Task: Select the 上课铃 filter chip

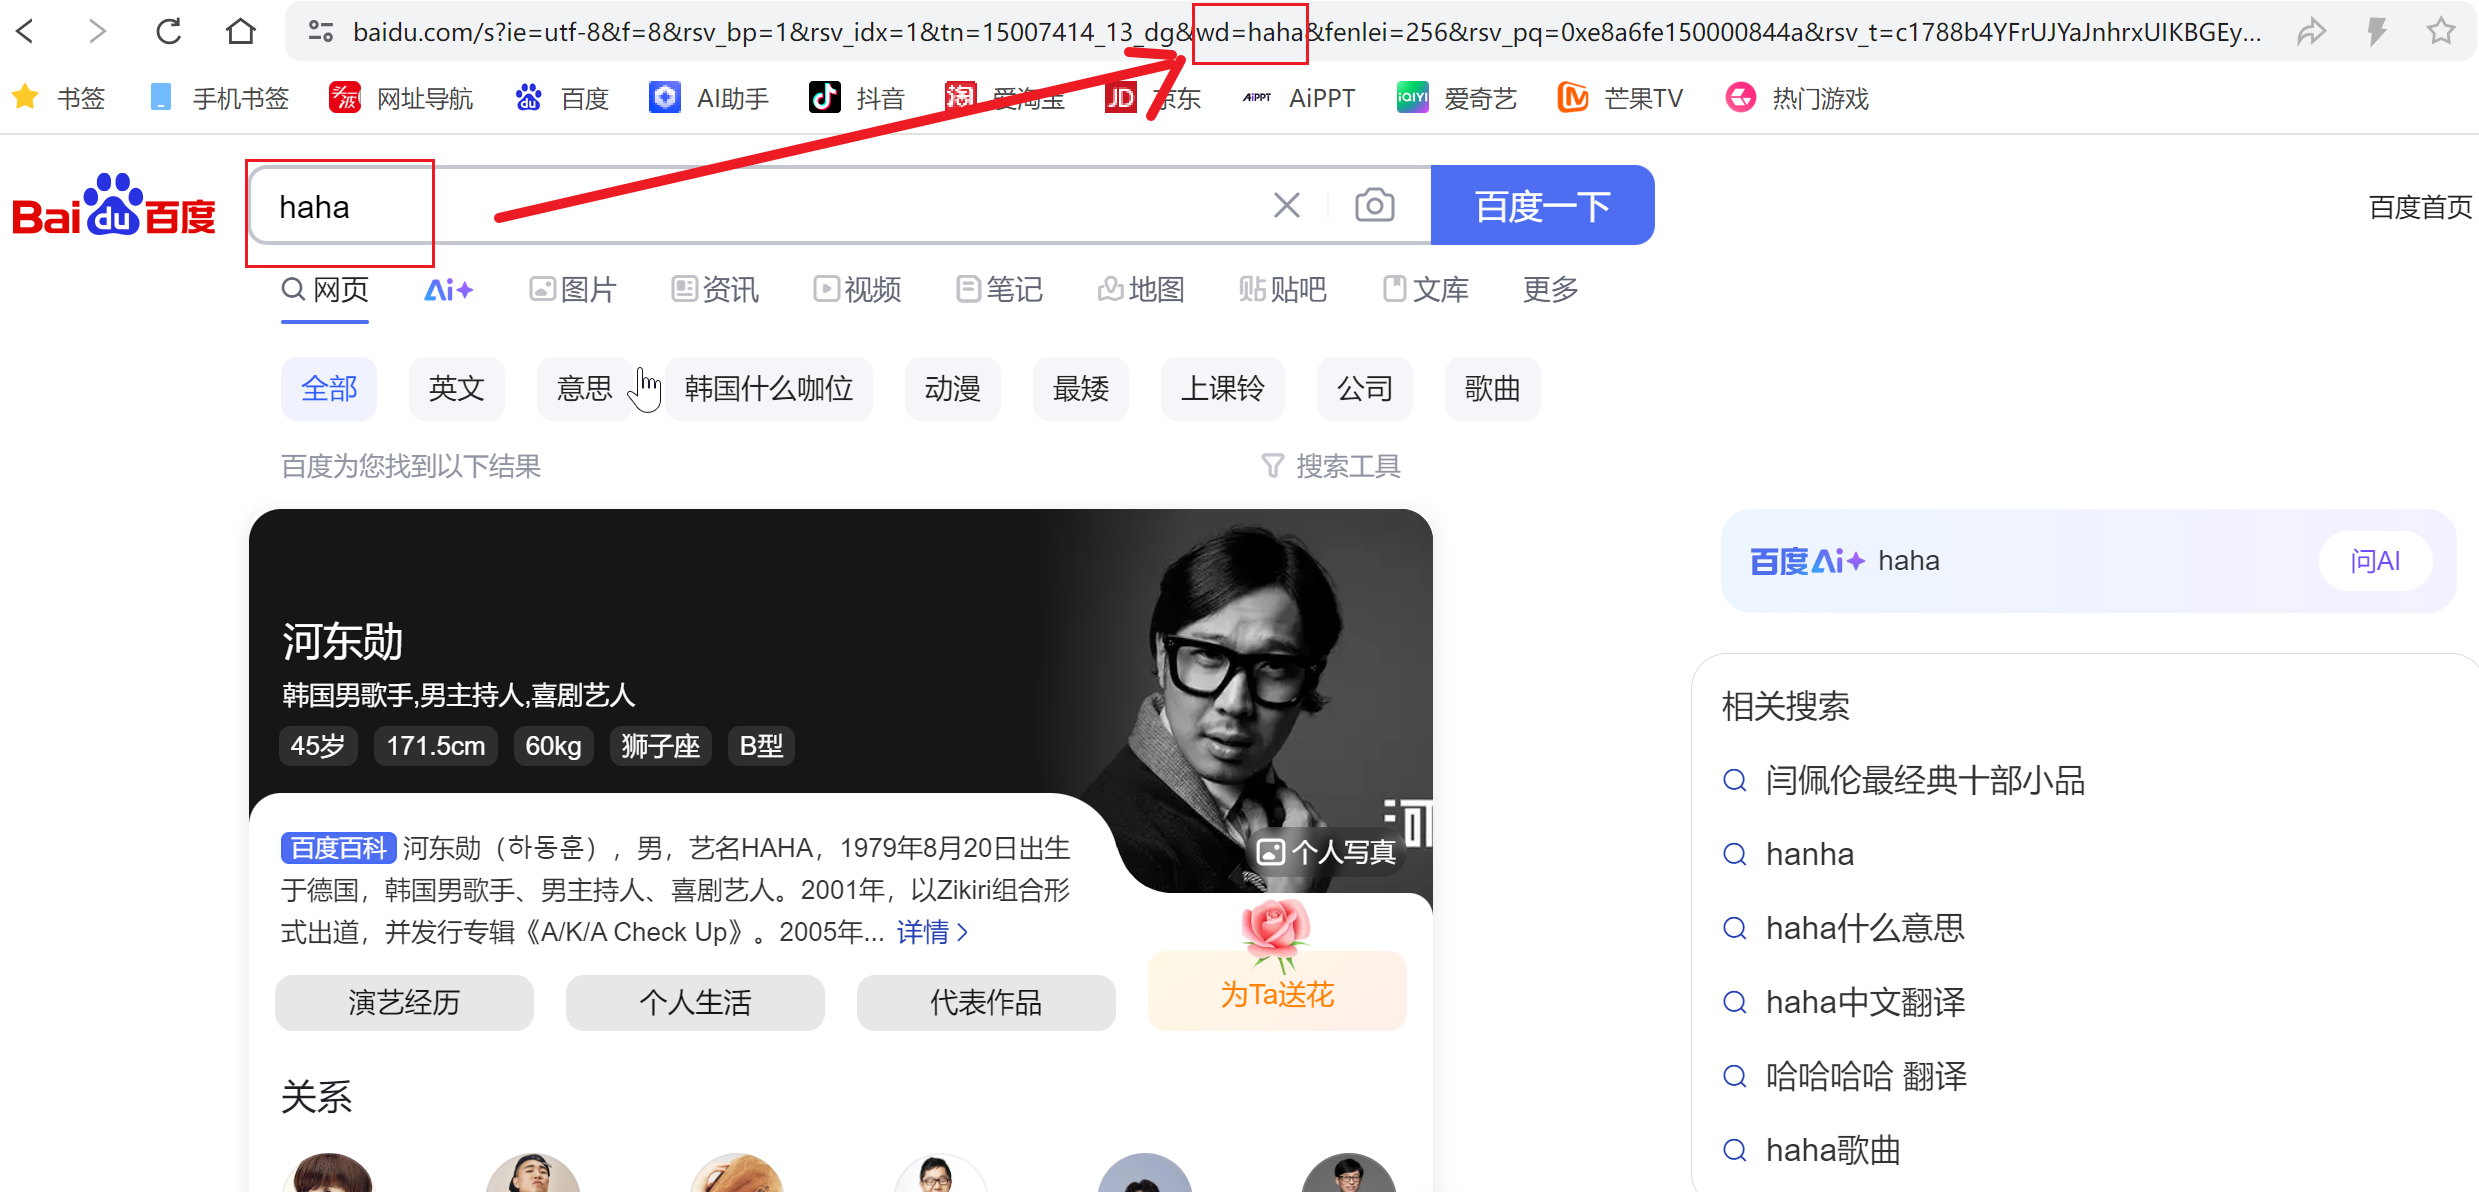Action: (x=1223, y=388)
